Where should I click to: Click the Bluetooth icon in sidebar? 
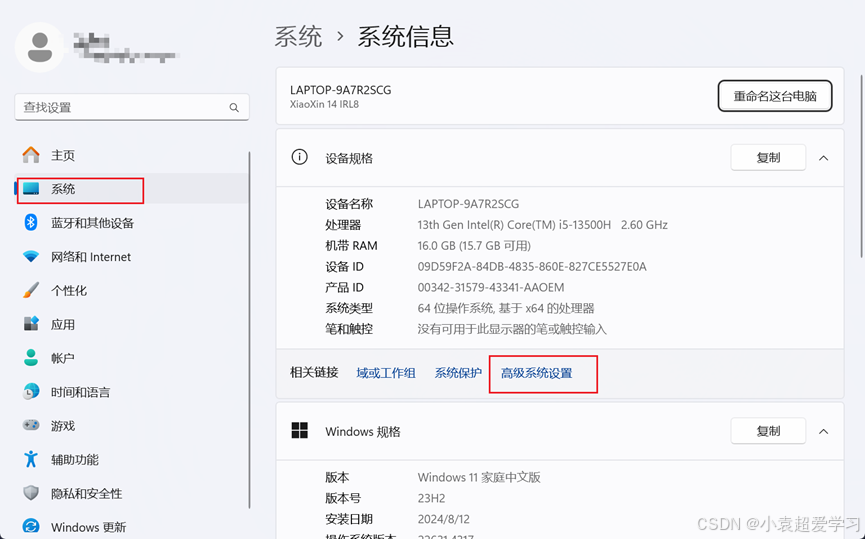pos(31,223)
